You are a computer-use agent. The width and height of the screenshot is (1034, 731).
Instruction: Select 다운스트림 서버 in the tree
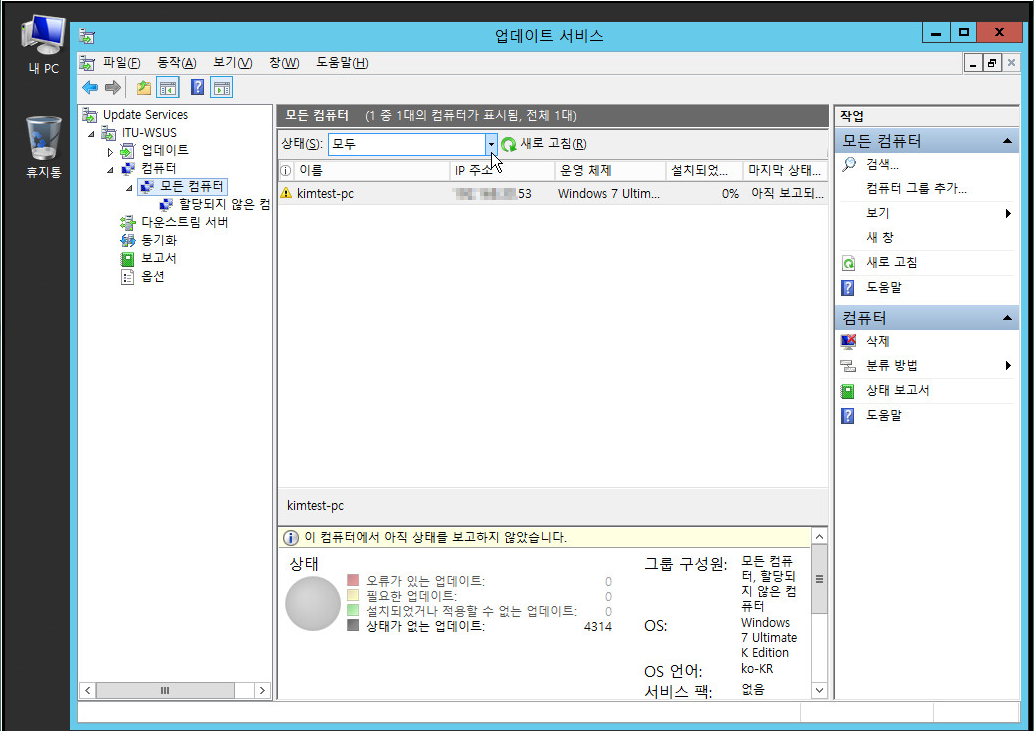tap(184, 222)
